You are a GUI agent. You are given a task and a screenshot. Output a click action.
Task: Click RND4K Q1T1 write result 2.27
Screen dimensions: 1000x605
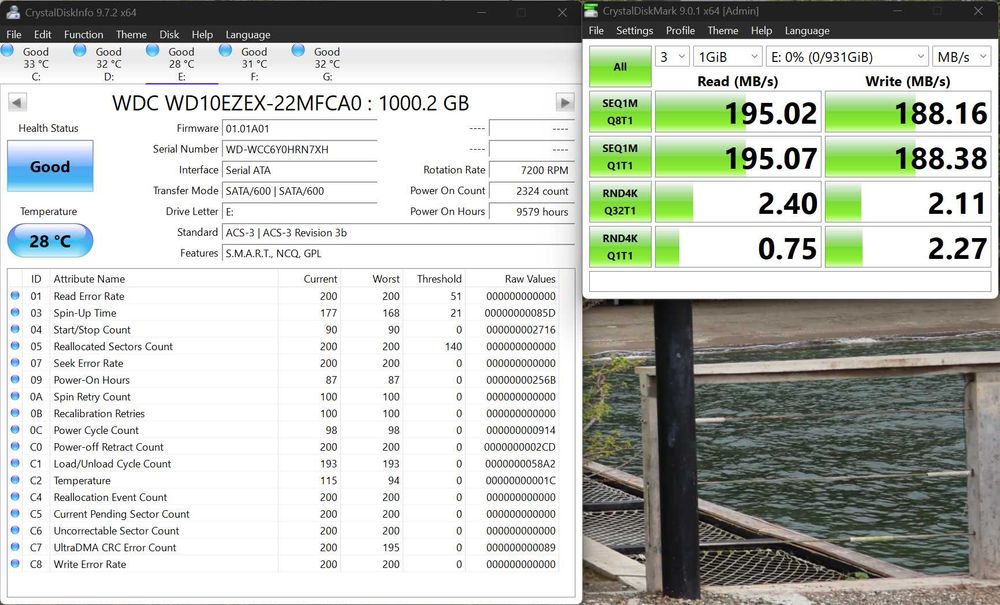pos(908,247)
